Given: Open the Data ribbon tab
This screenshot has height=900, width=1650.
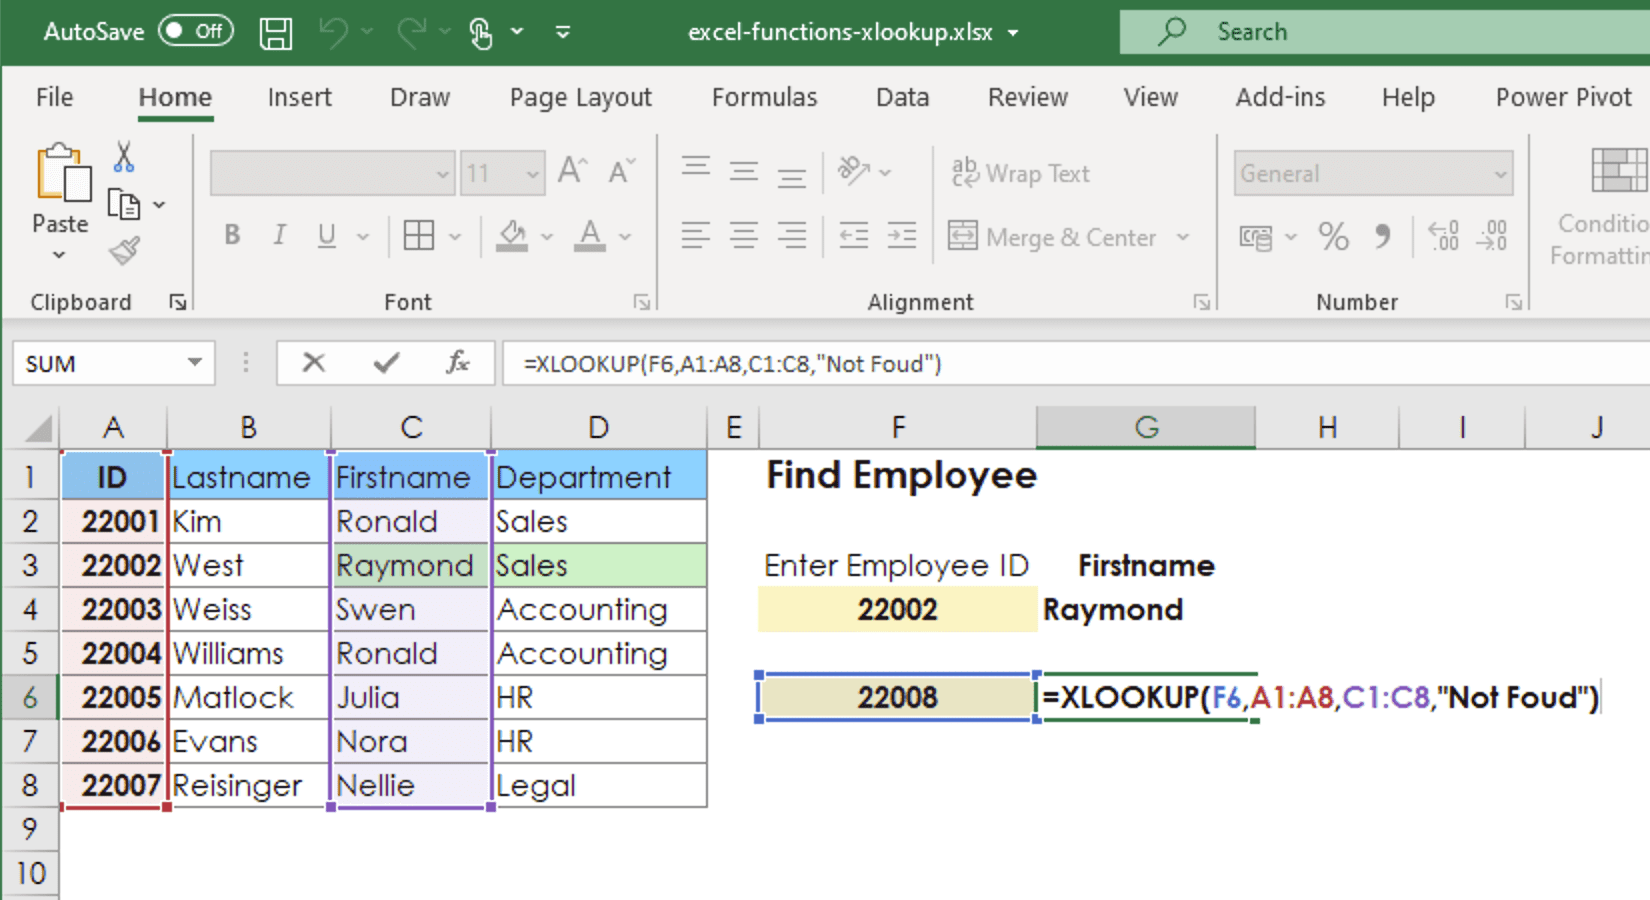Looking at the screenshot, I should (901, 97).
